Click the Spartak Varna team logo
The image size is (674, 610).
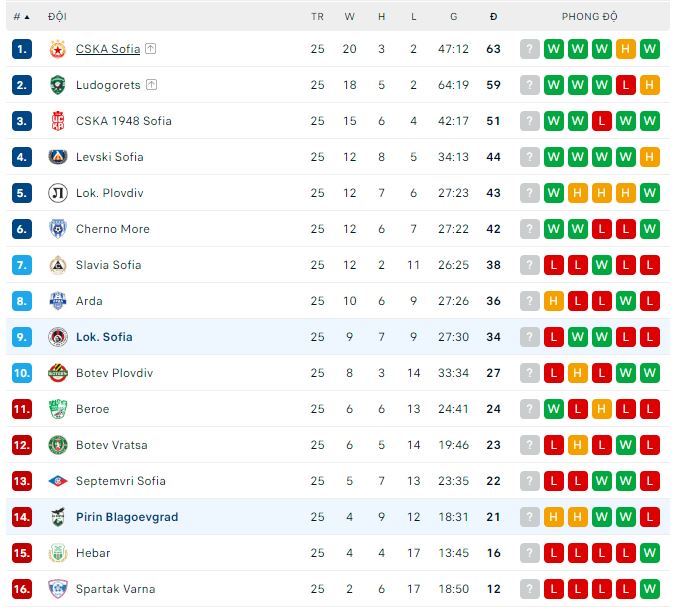[x=57, y=589]
